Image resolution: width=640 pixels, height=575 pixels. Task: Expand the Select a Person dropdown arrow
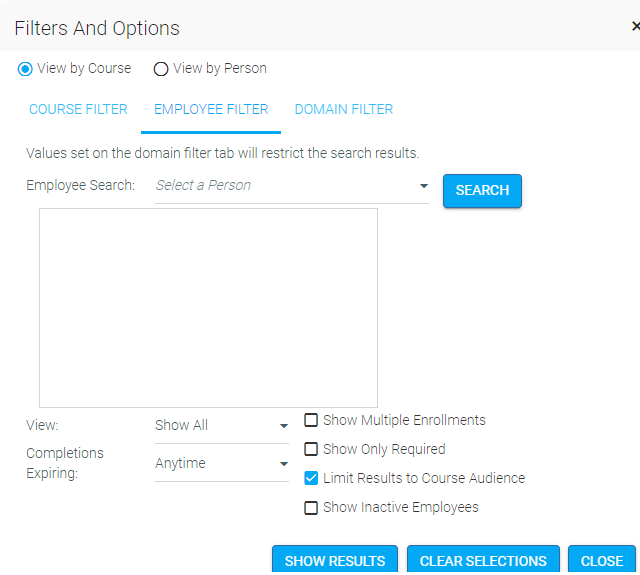(424, 186)
